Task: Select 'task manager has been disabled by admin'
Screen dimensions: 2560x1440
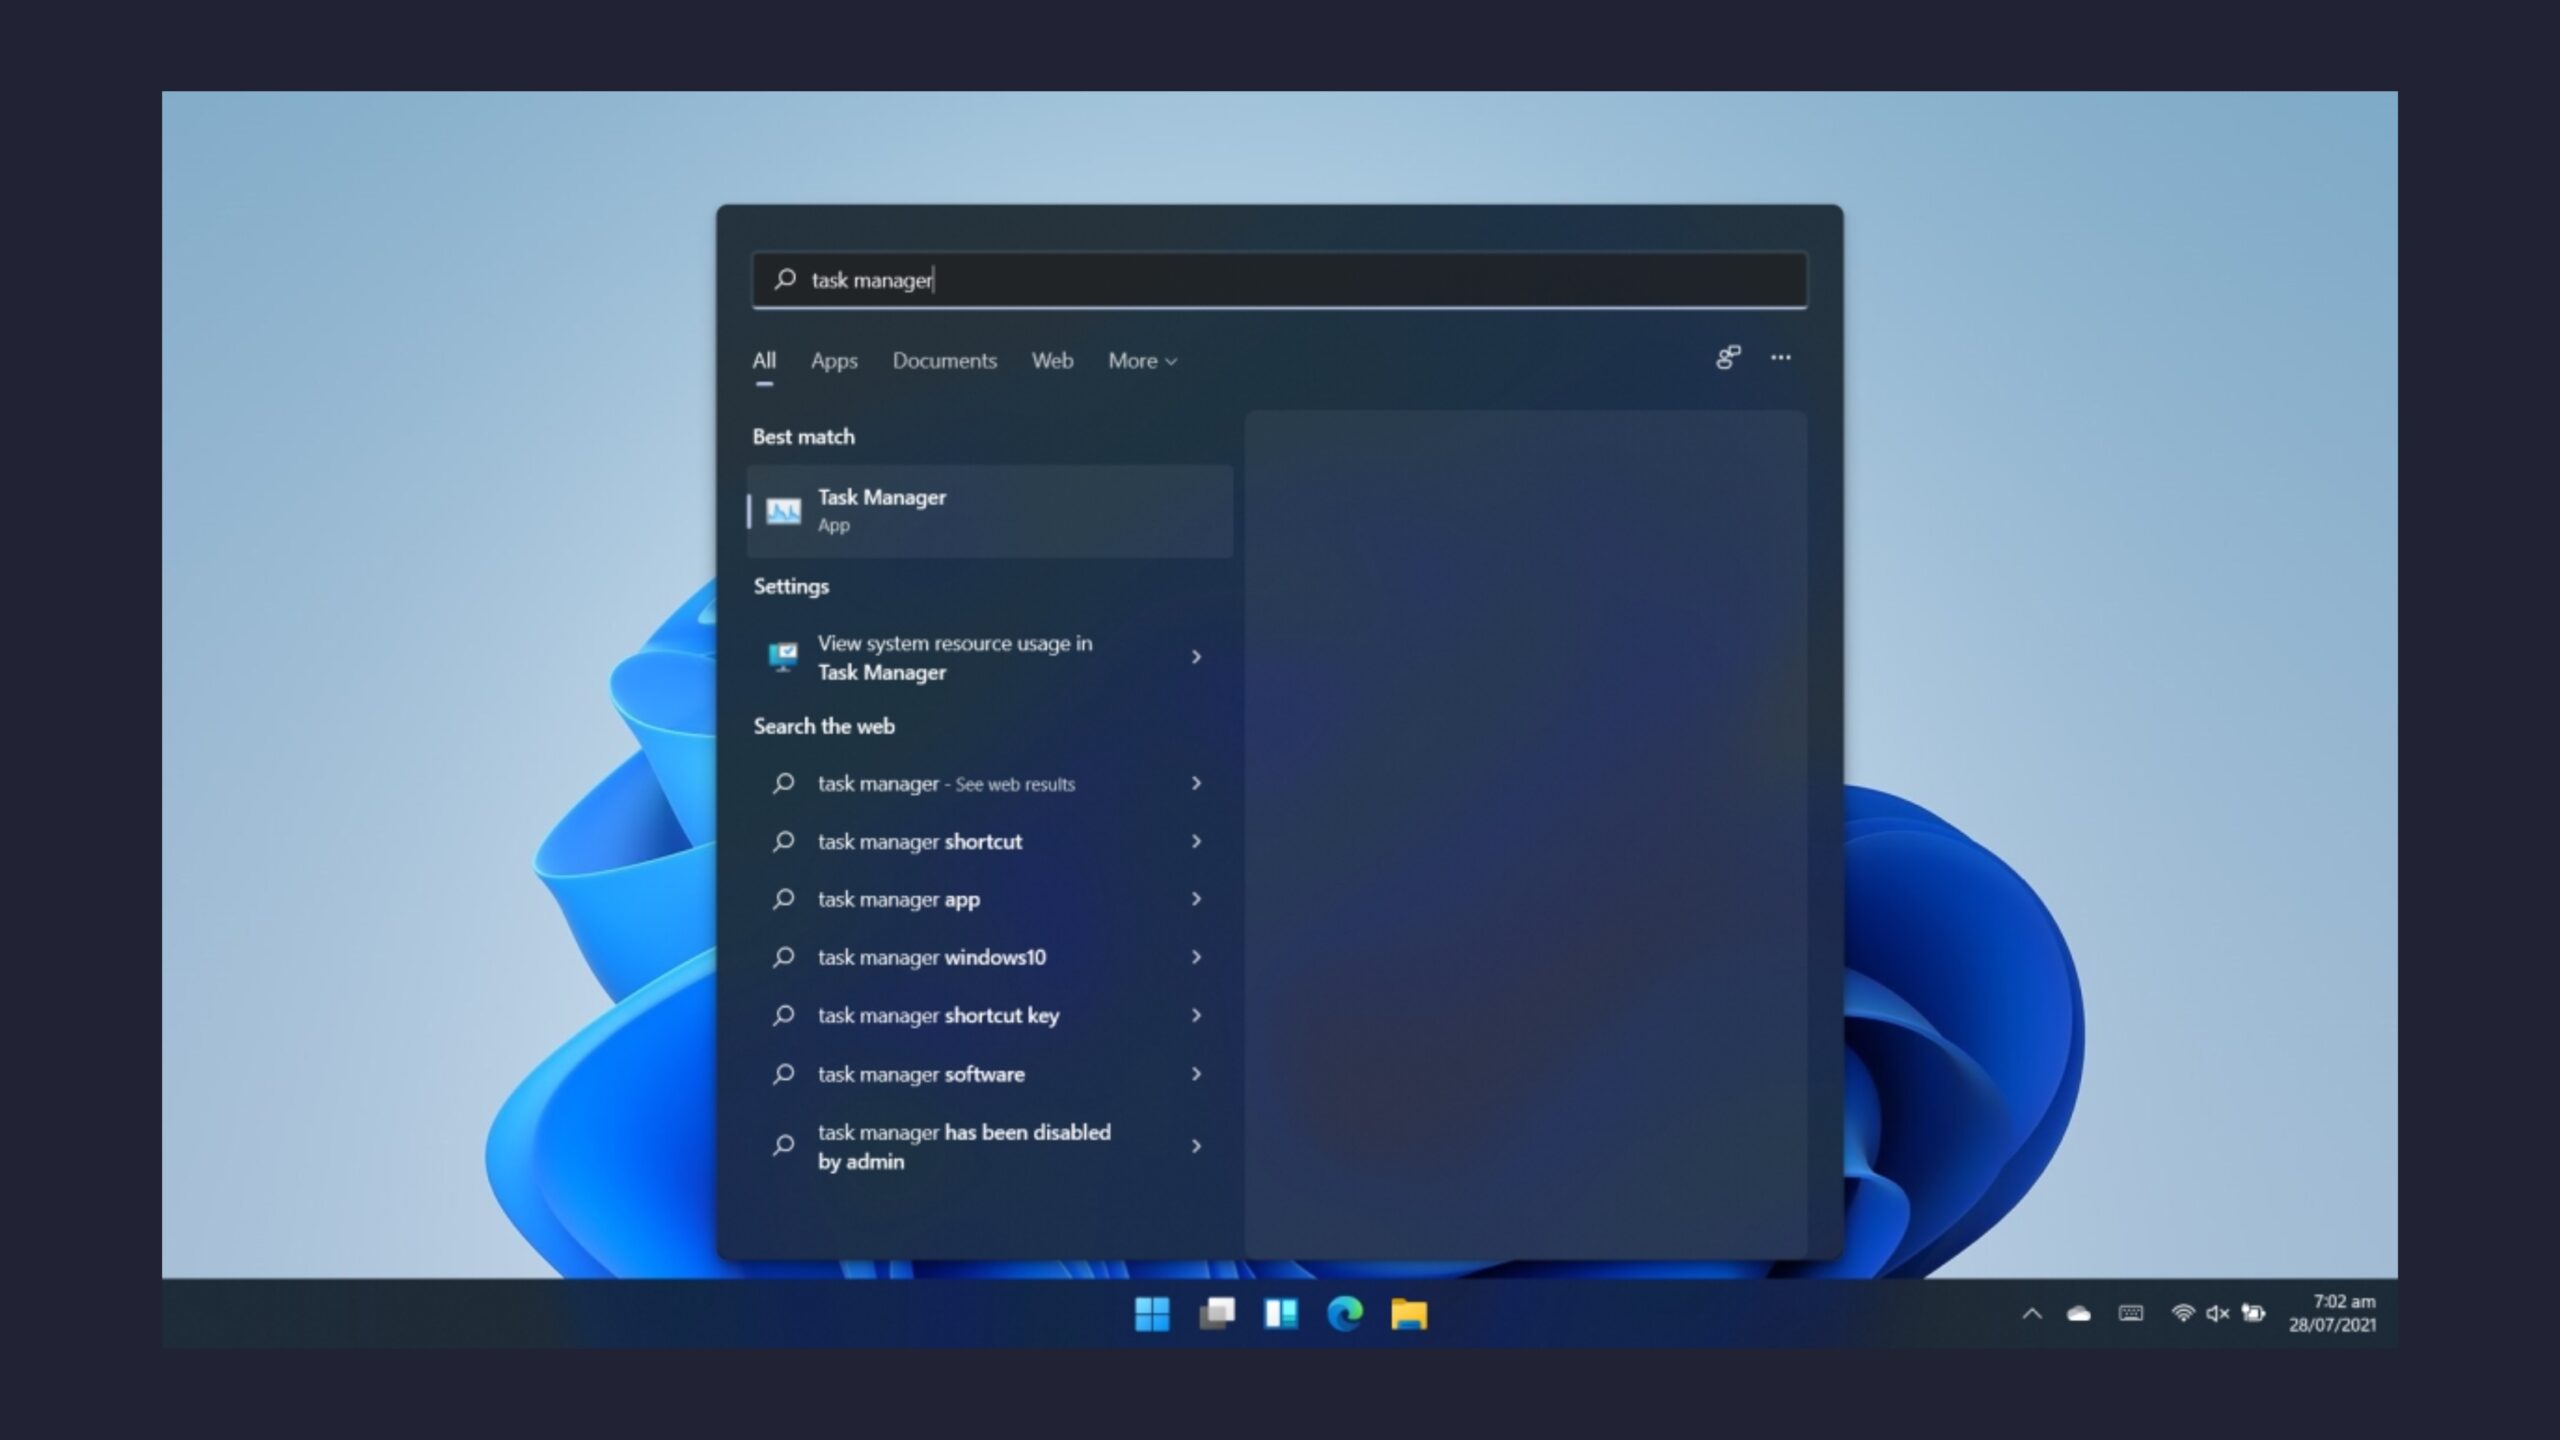Action: pos(989,1146)
